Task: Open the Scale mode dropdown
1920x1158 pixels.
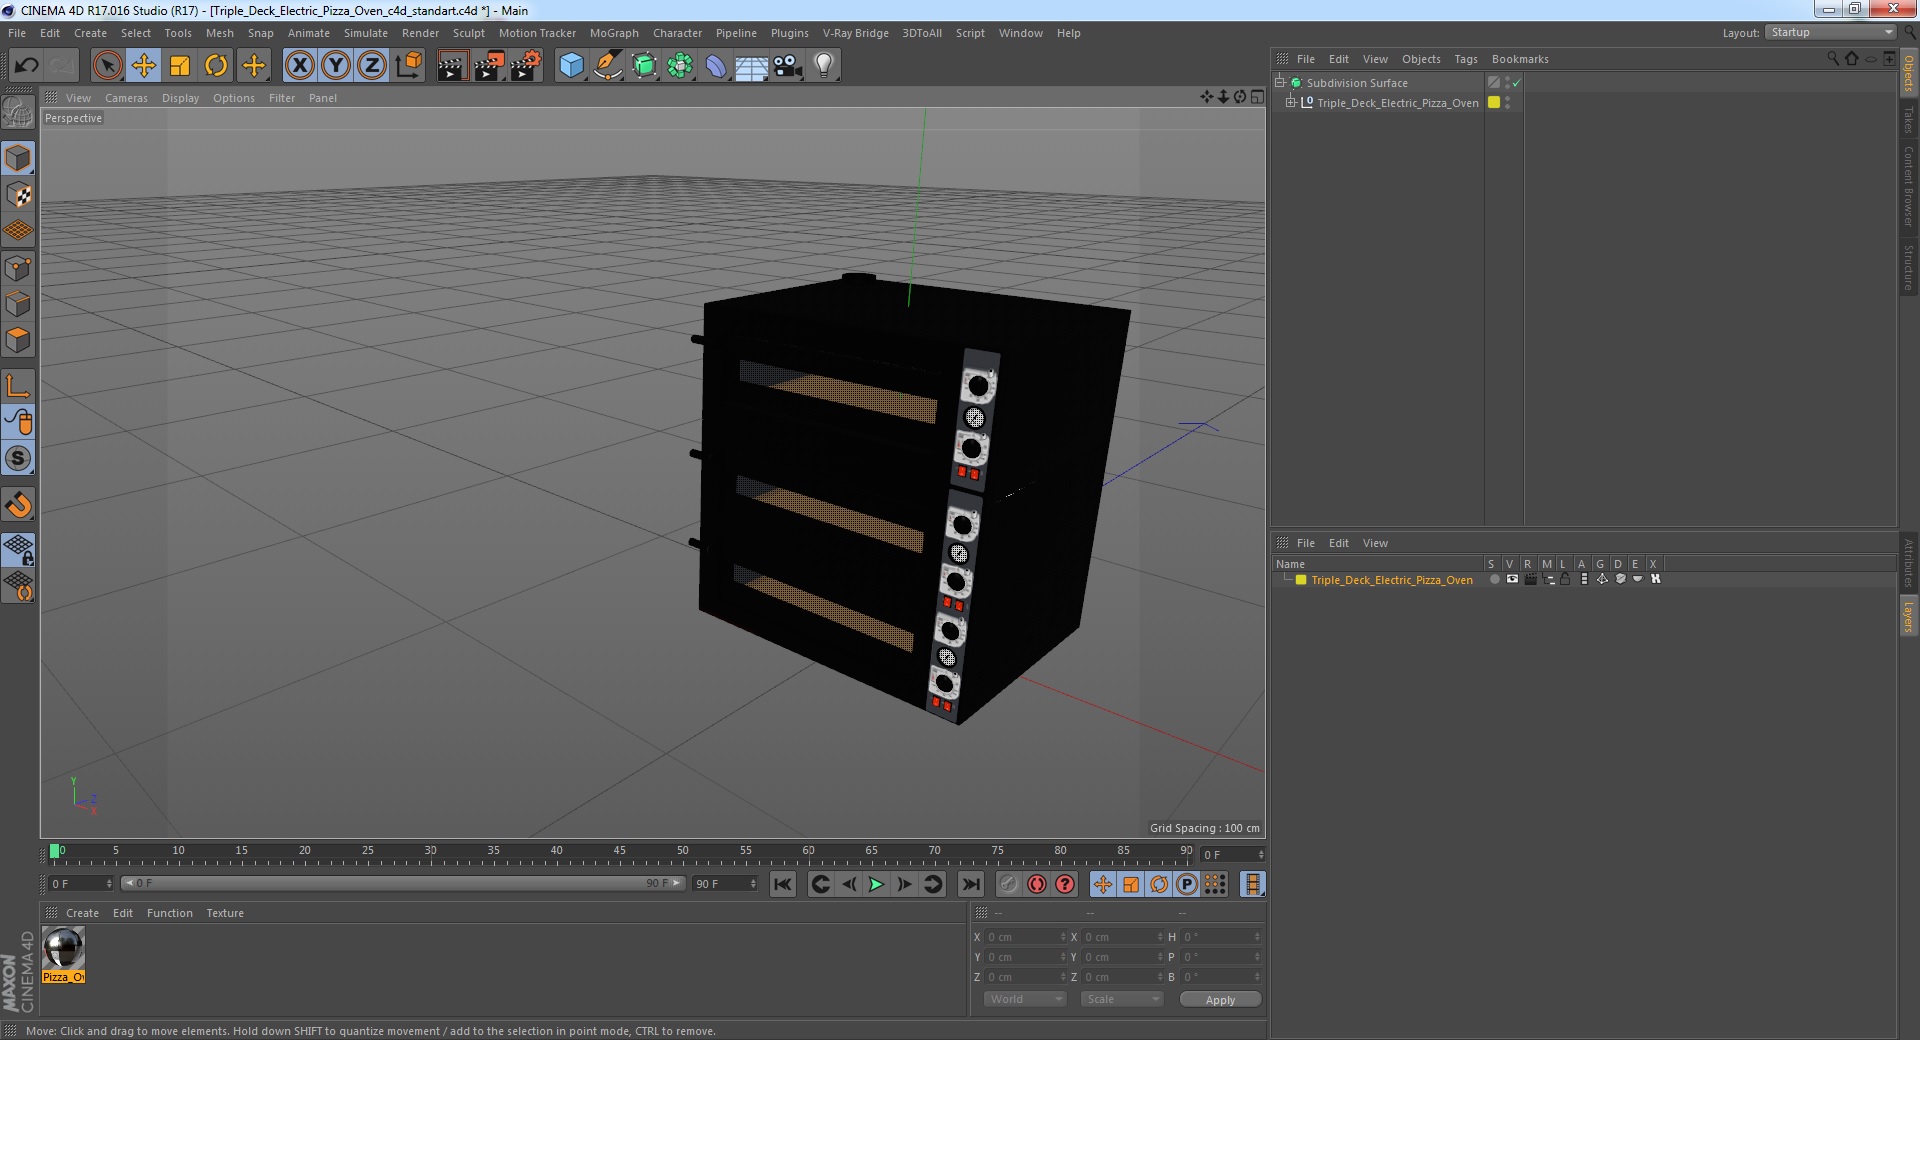Action: point(1122,999)
